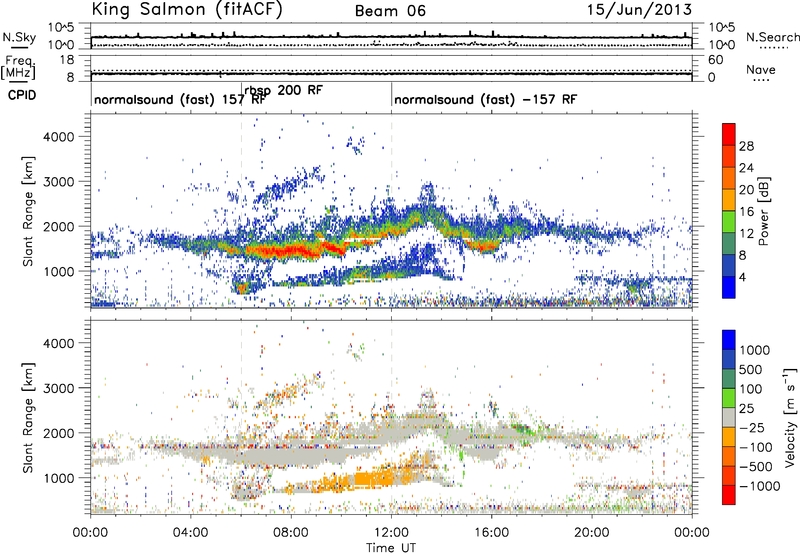800x554 pixels.
Task: Click the "normalsound (fast) 157 RF" CPID entry
Action: [x=180, y=99]
